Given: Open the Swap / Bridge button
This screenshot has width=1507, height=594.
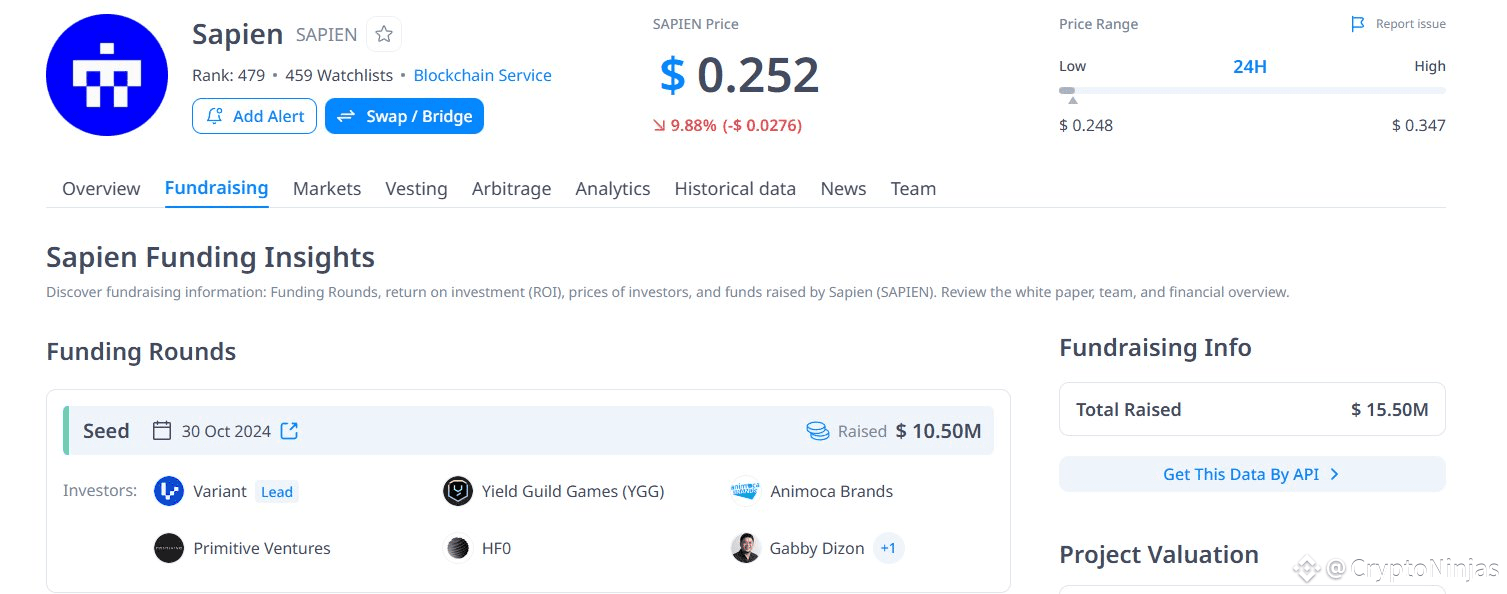Looking at the screenshot, I should click(x=404, y=116).
